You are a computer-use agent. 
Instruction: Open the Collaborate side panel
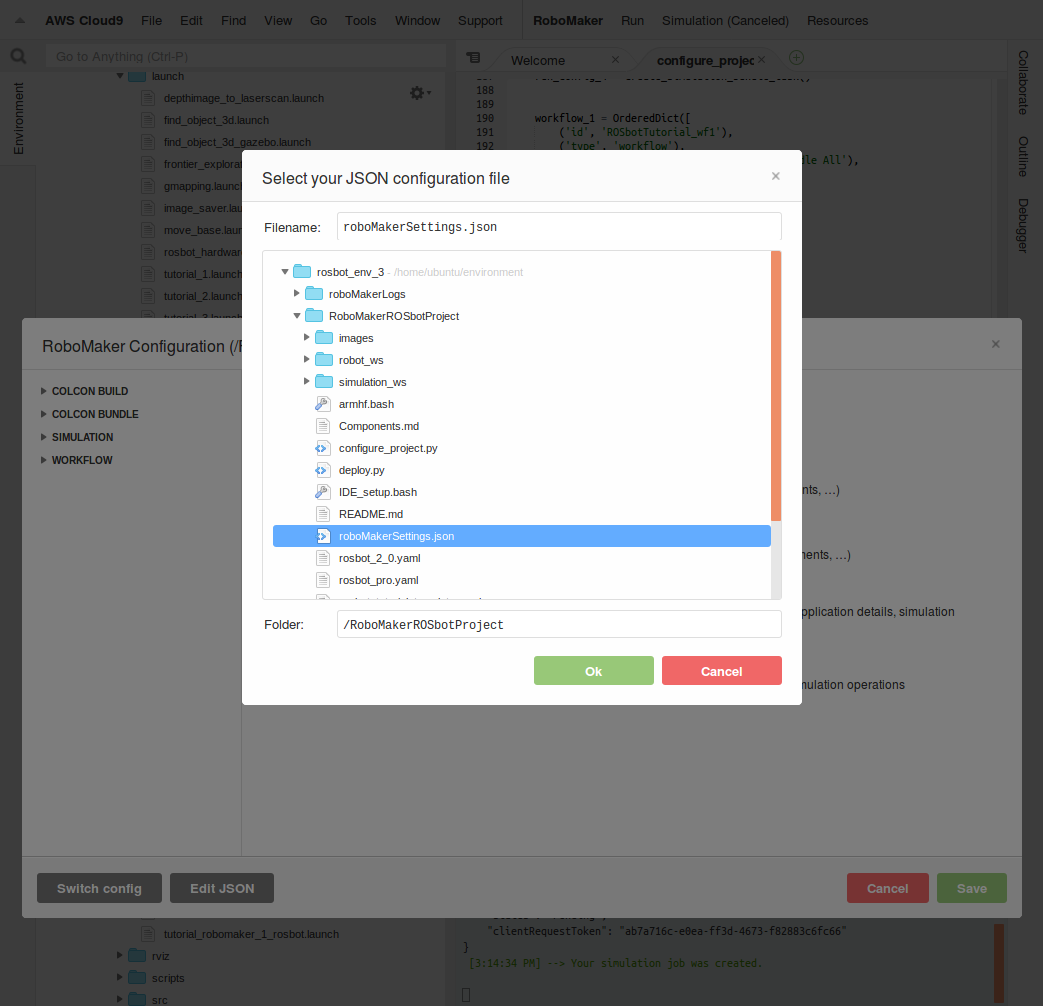pyautogui.click(x=1023, y=83)
